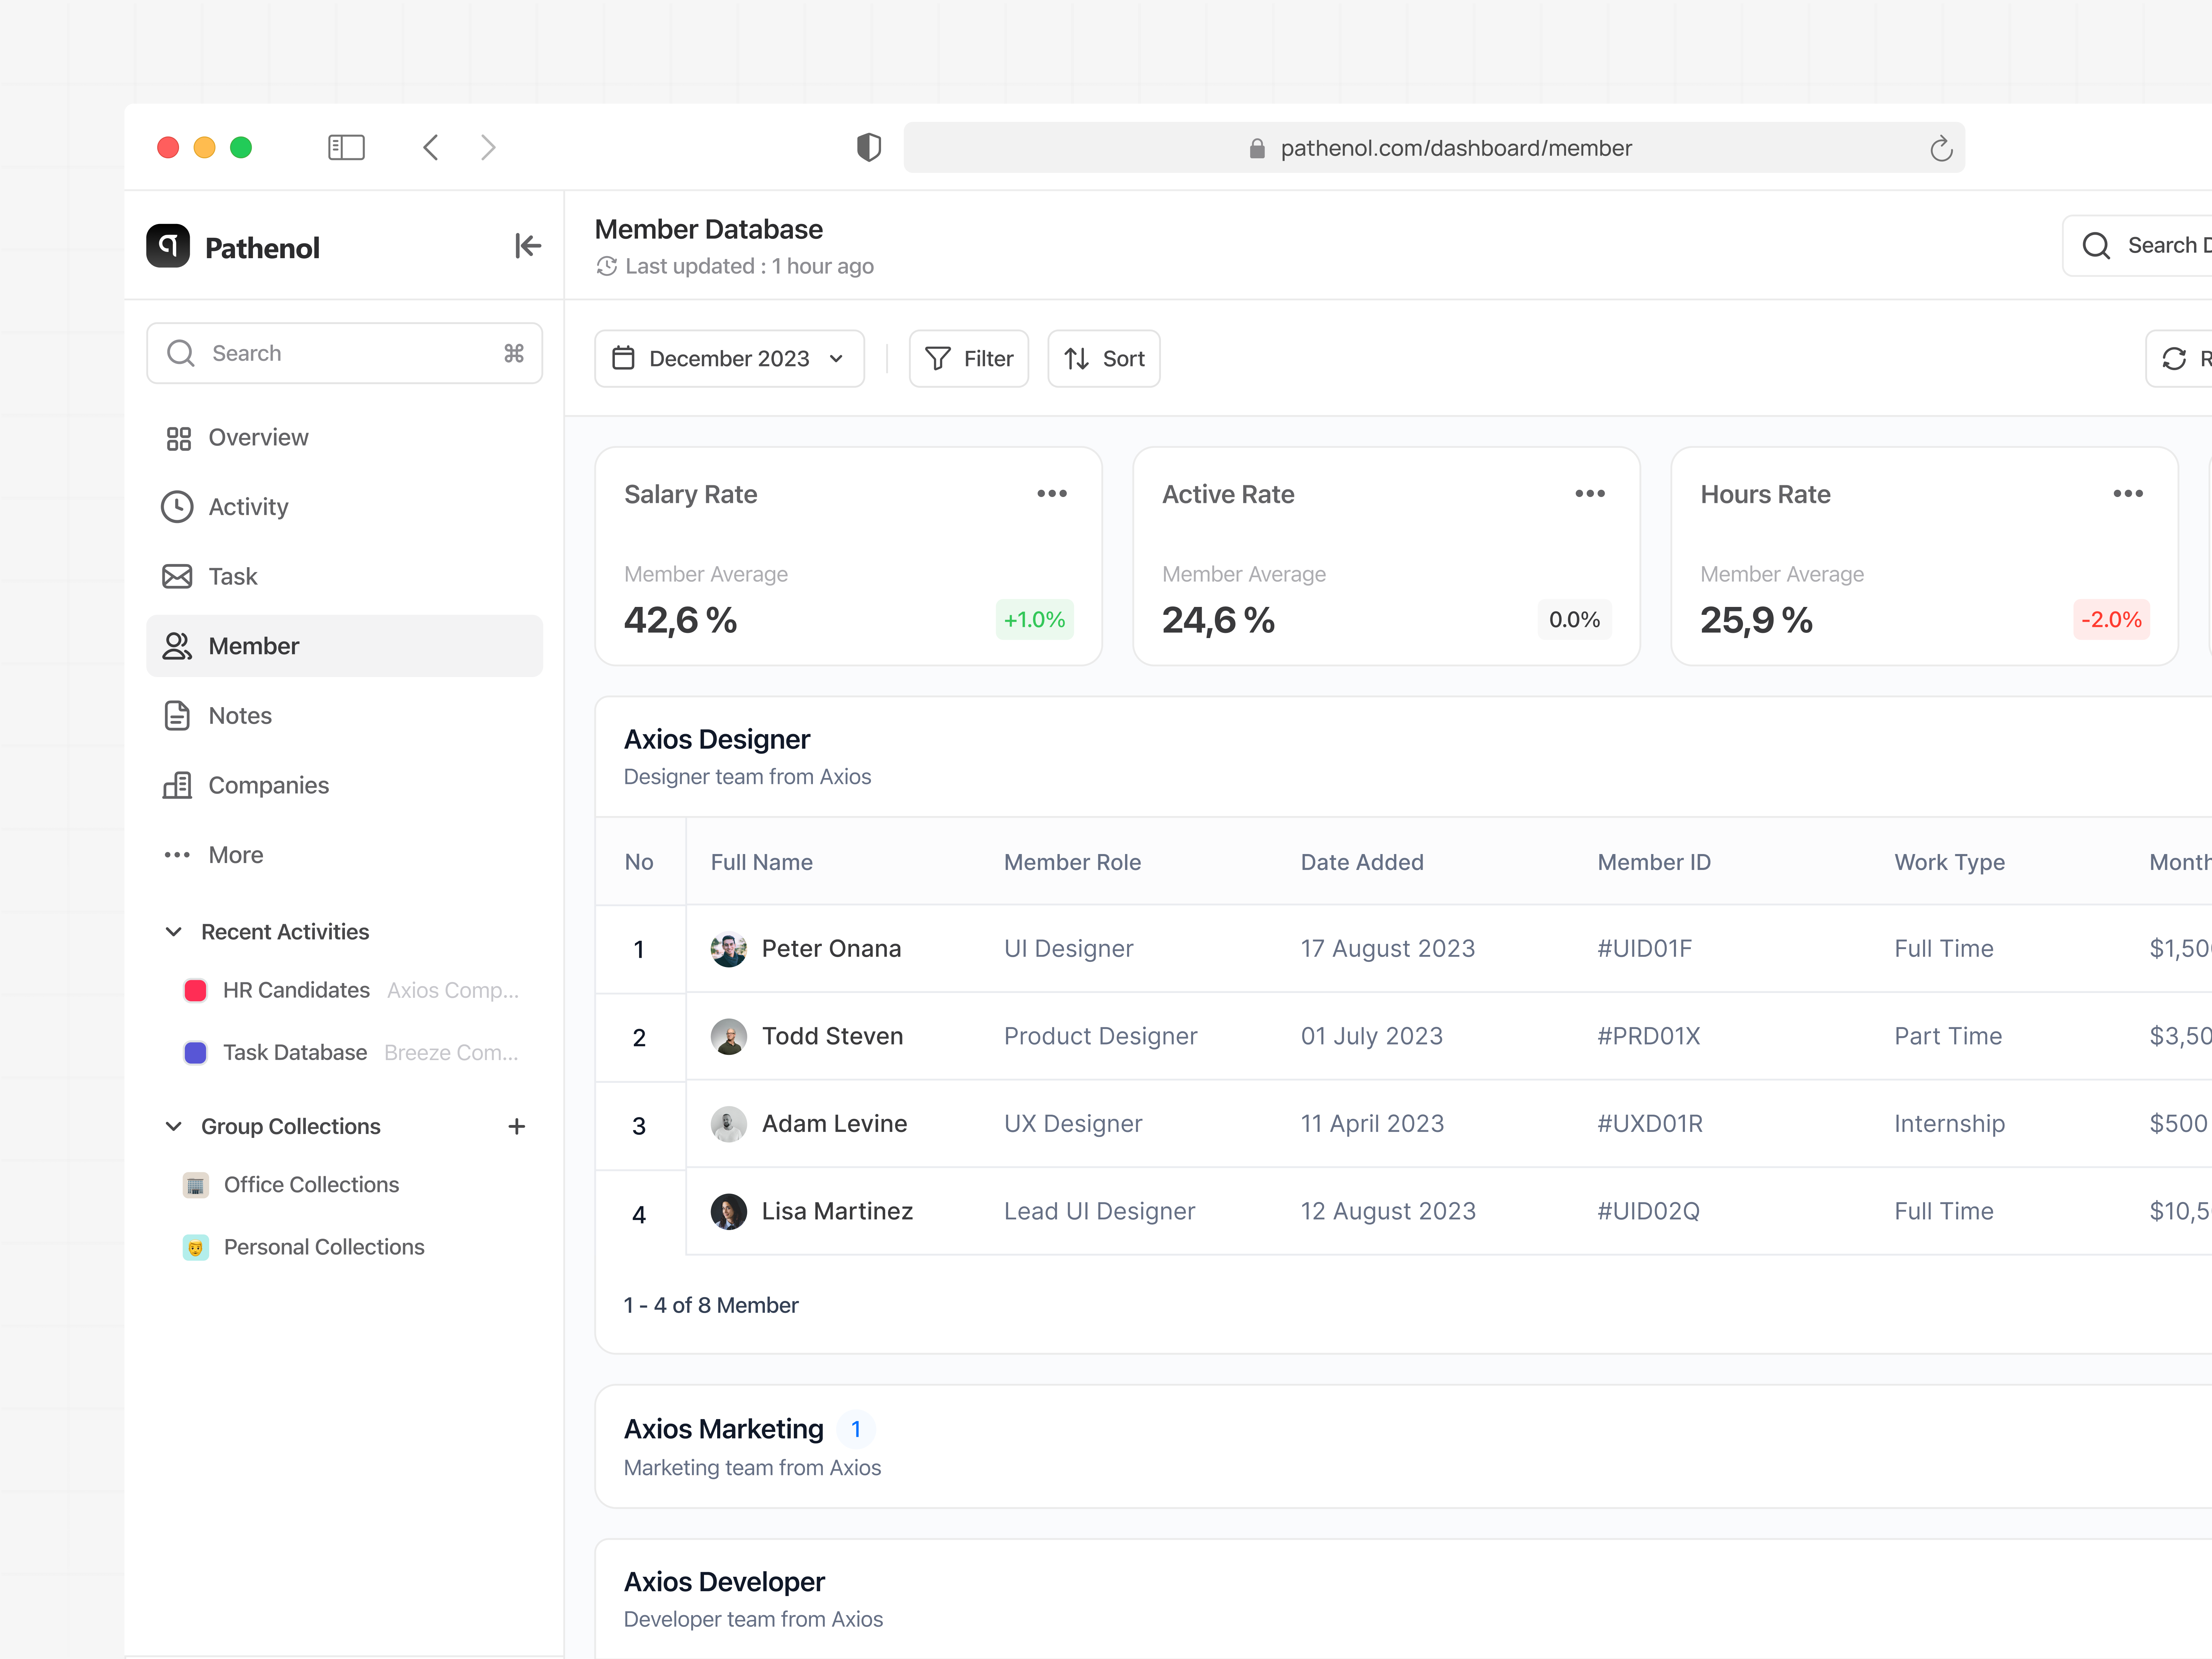Toggle the browser sidebar icon
2212x1659 pixels.
tap(346, 148)
